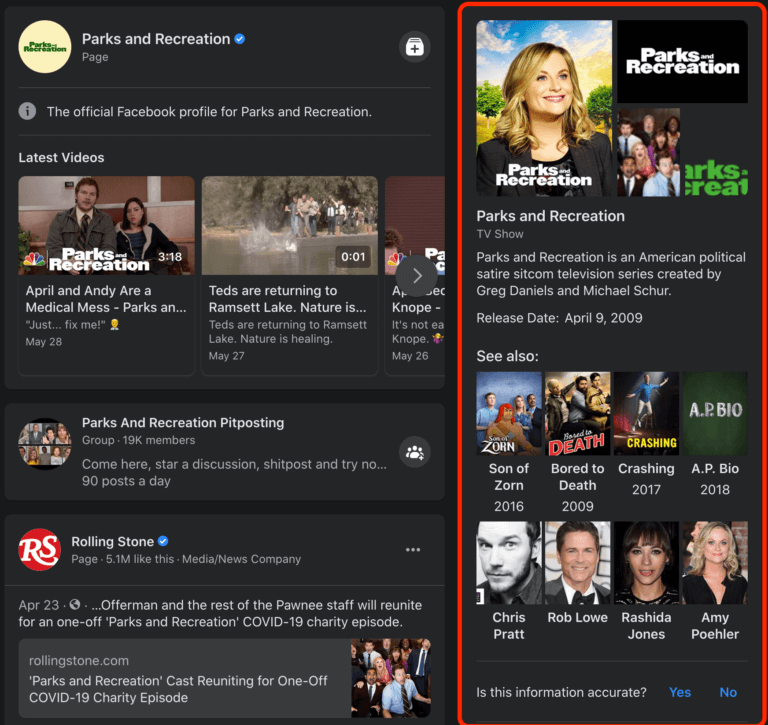Open Rolling Stone page name link
This screenshot has height=725, width=768.
point(113,541)
